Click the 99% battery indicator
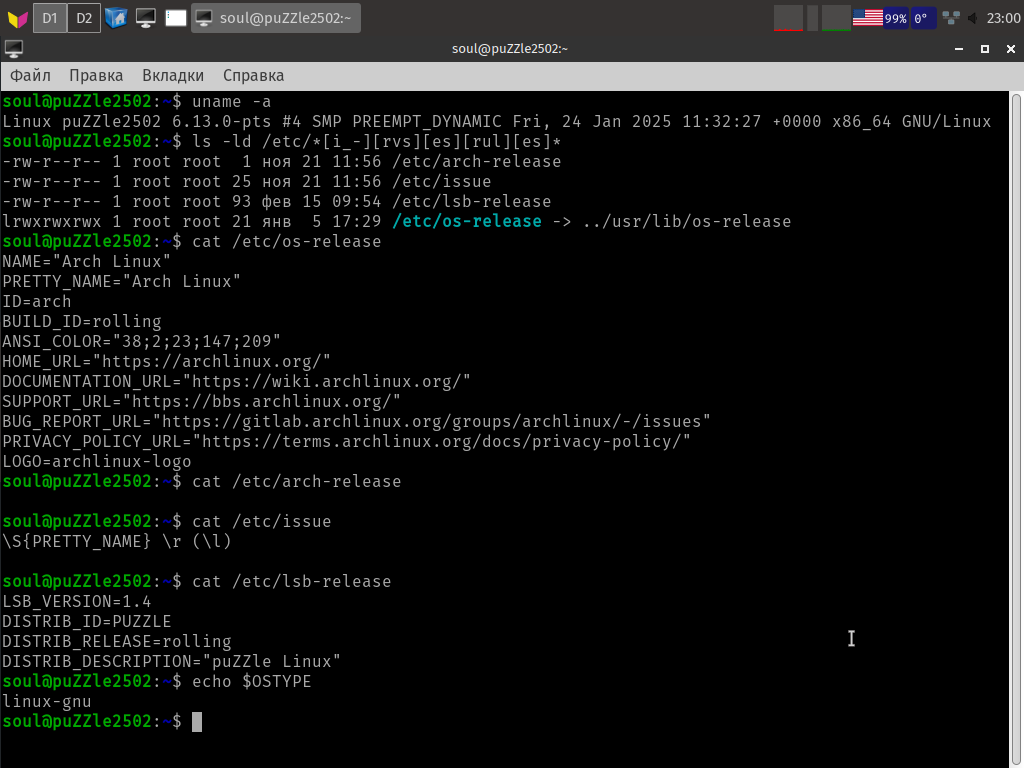Viewport: 1024px width, 768px height. click(x=895, y=18)
